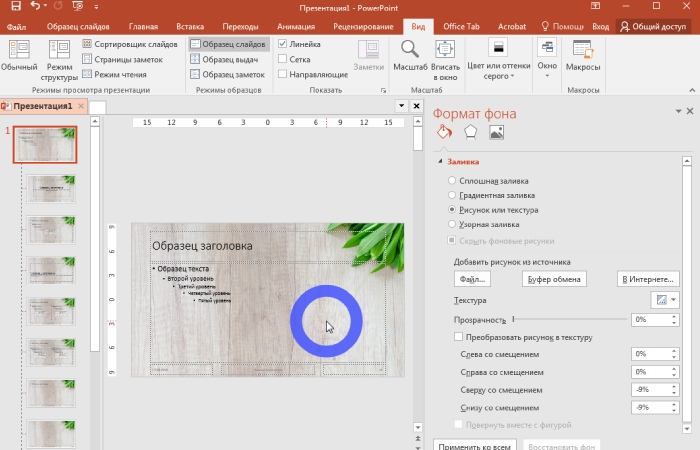Image resolution: width=700 pixels, height=450 pixels.
Task: Click the Прозрачность 0% value field
Action: tap(651, 319)
